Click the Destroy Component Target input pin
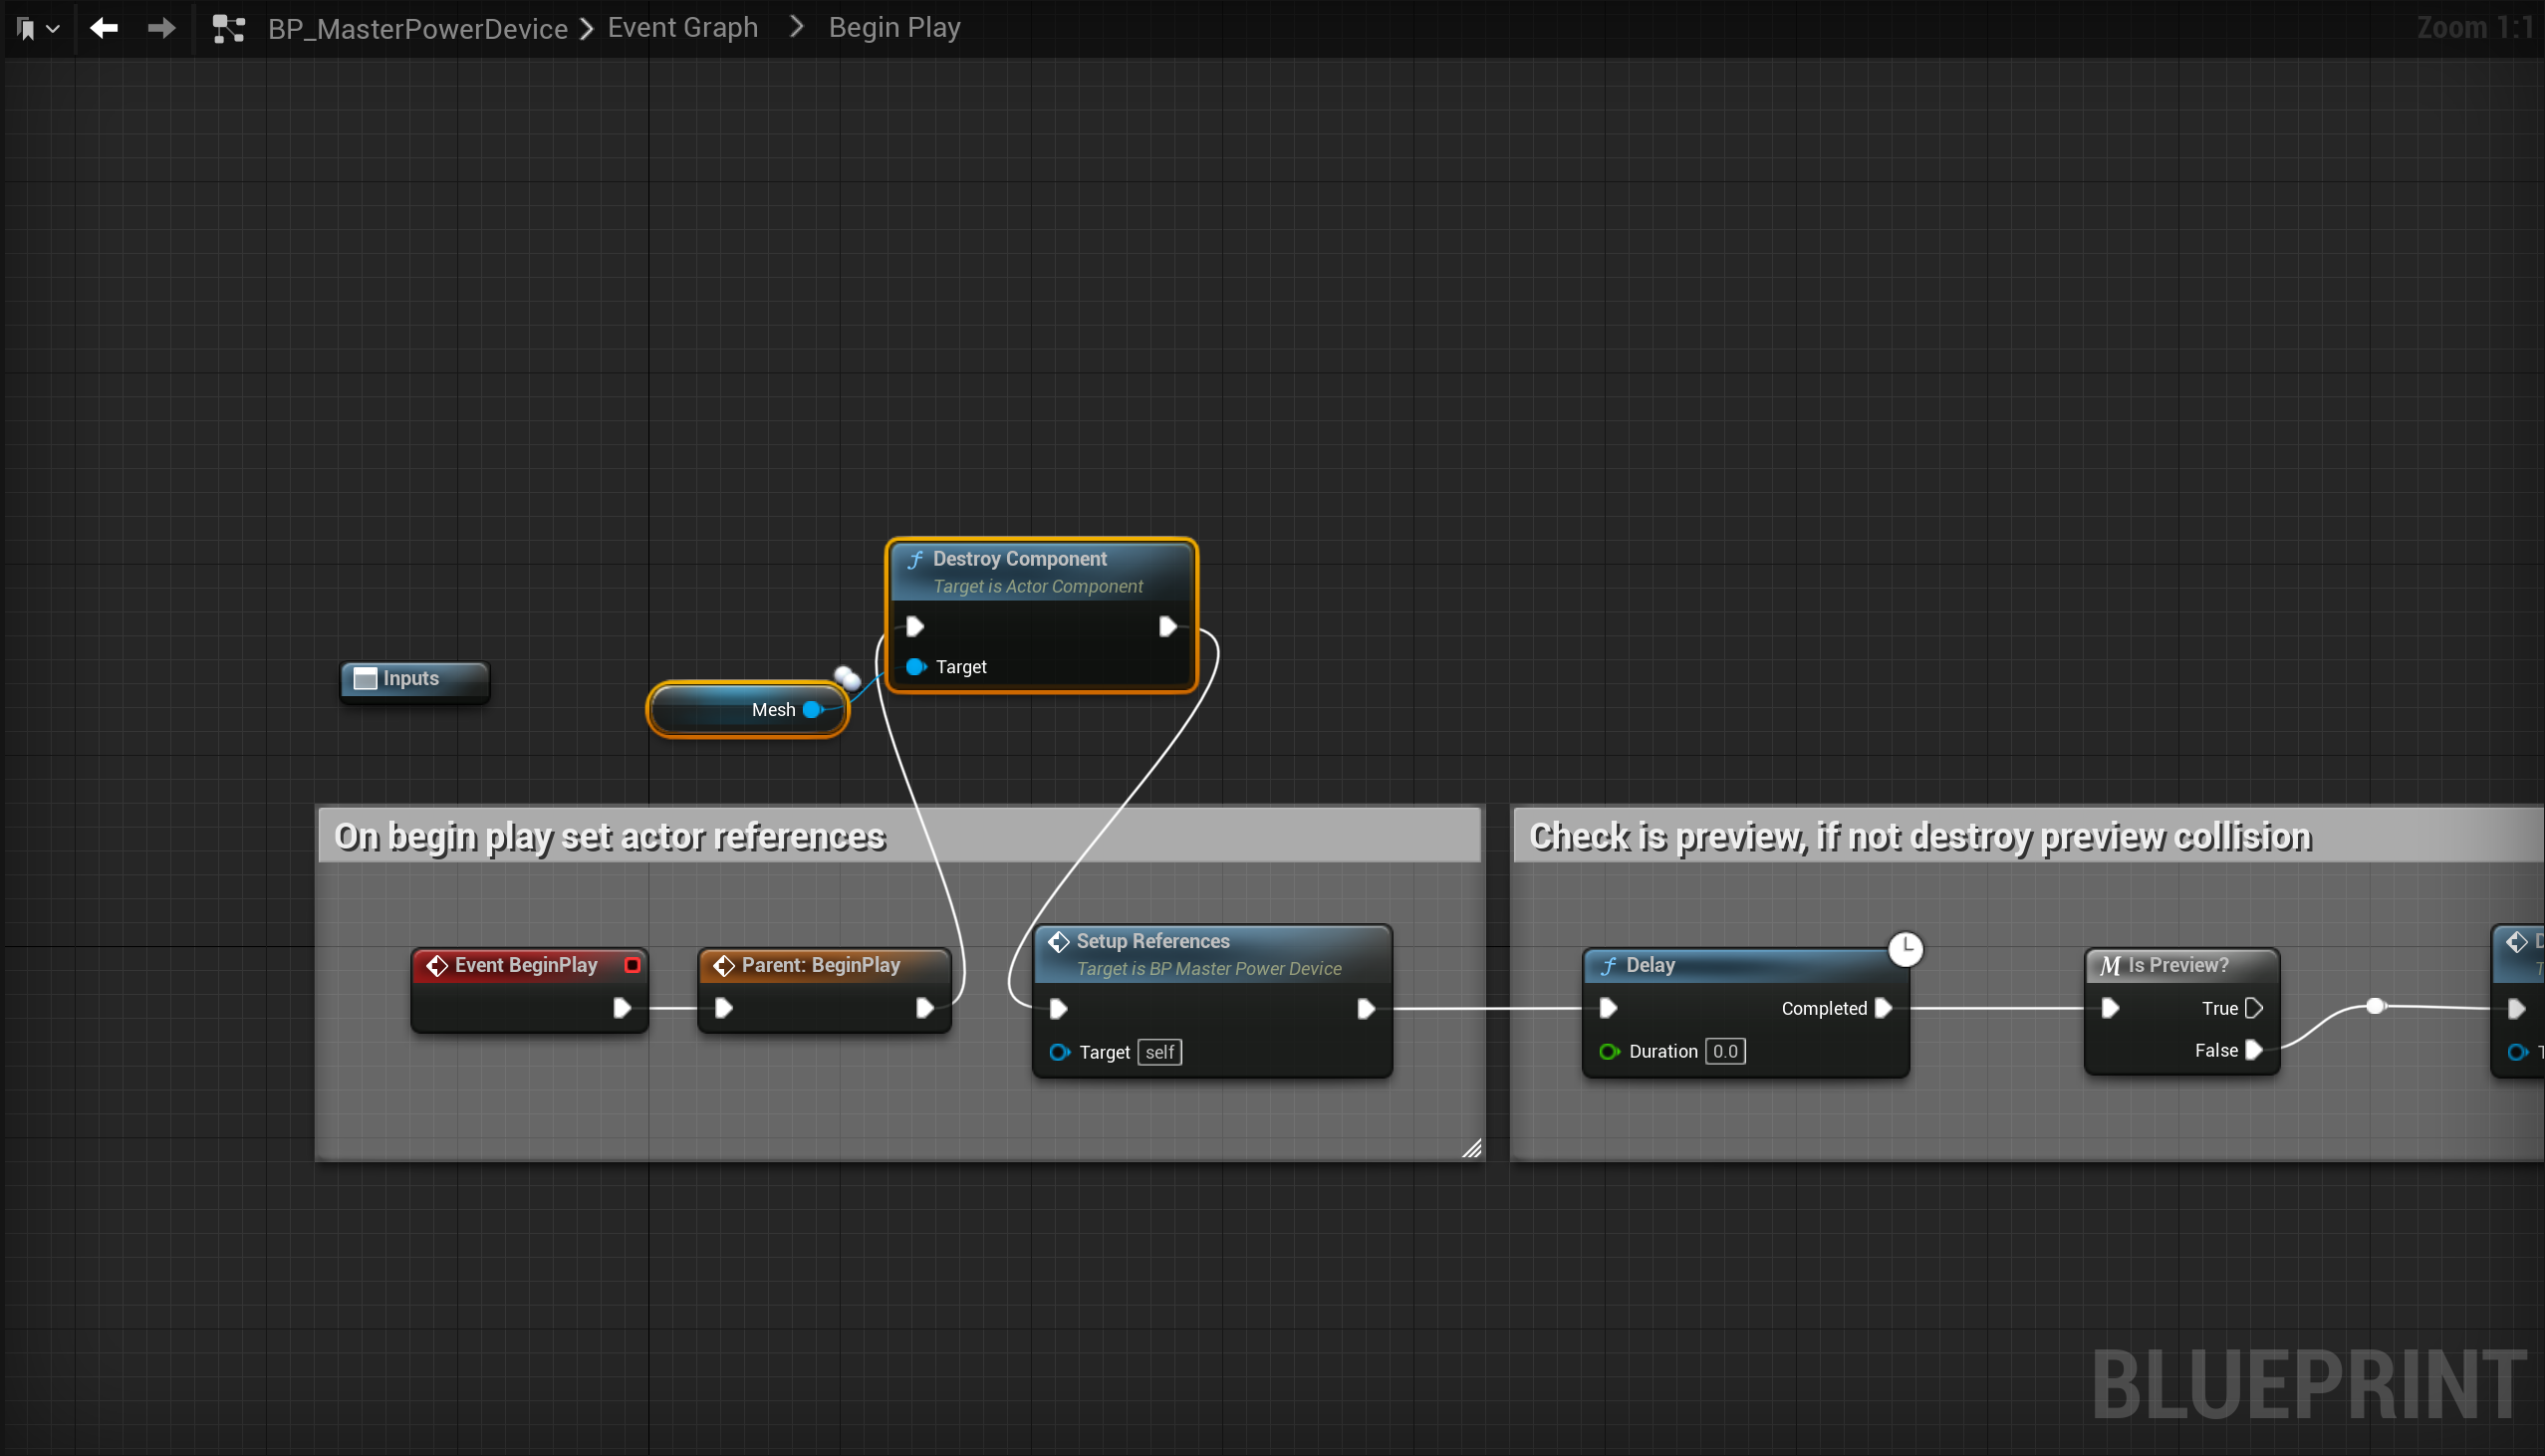 pyautogui.click(x=915, y=666)
